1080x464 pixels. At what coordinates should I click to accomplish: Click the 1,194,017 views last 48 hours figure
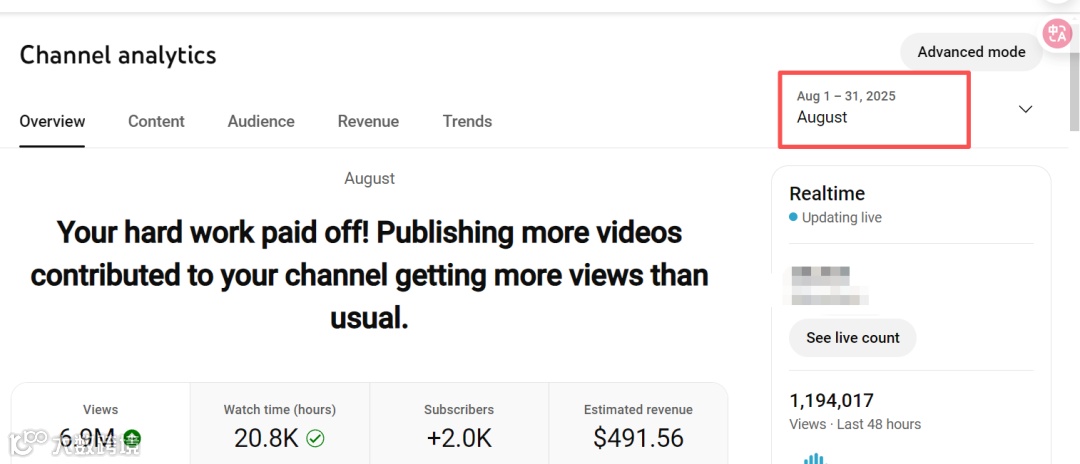click(831, 401)
